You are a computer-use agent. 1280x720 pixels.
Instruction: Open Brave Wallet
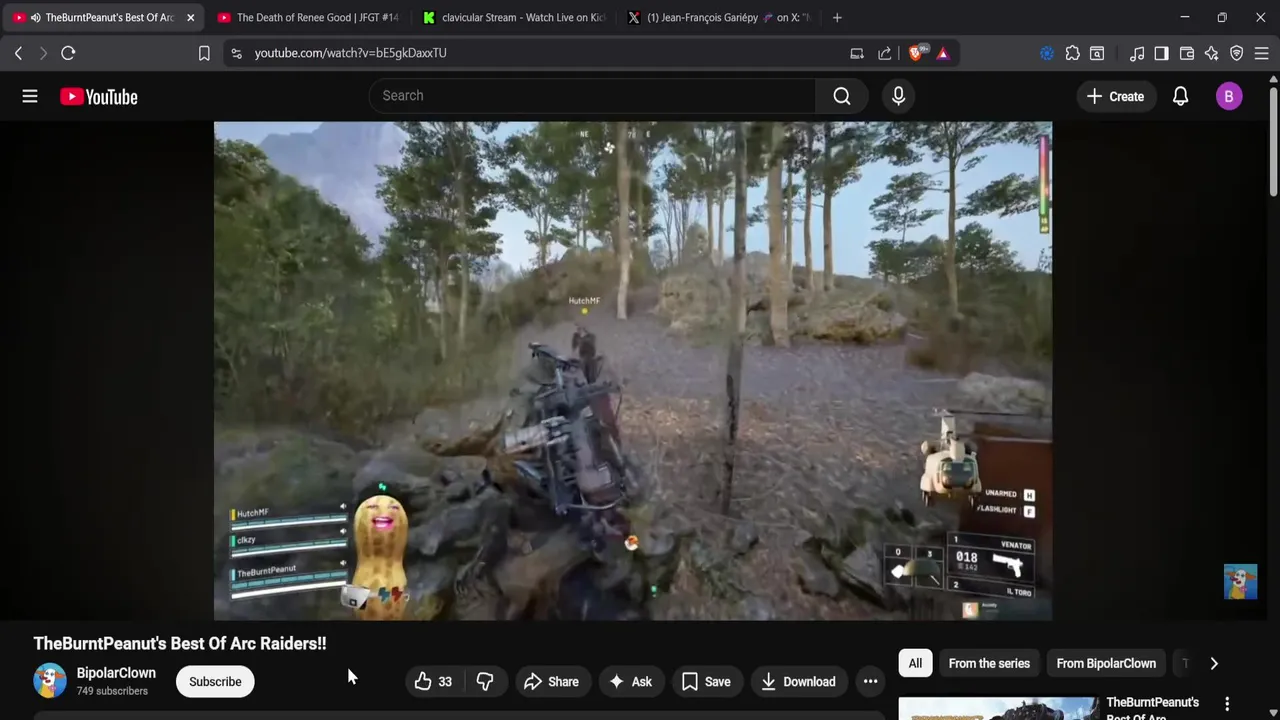click(1187, 53)
